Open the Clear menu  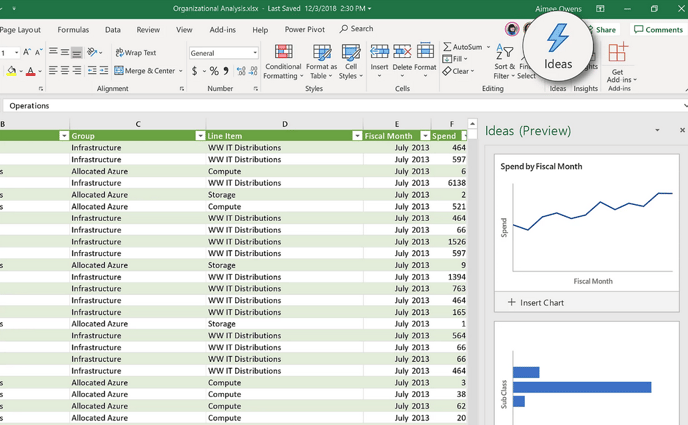click(459, 71)
